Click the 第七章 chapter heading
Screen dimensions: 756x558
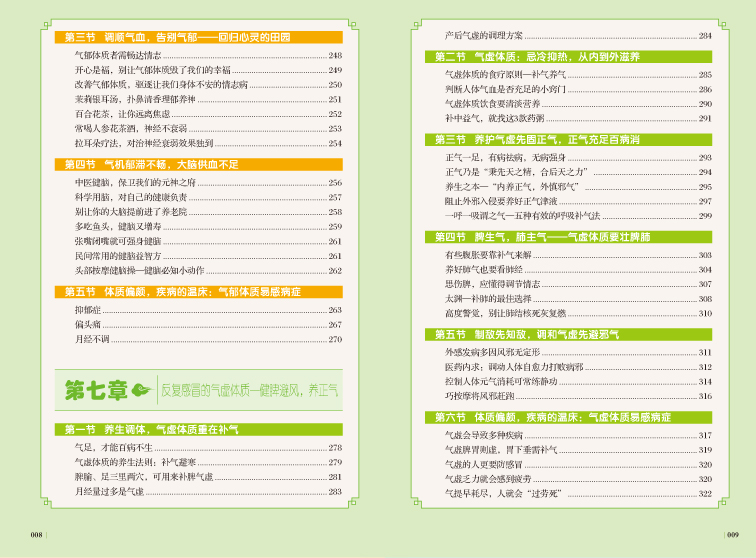(96, 389)
